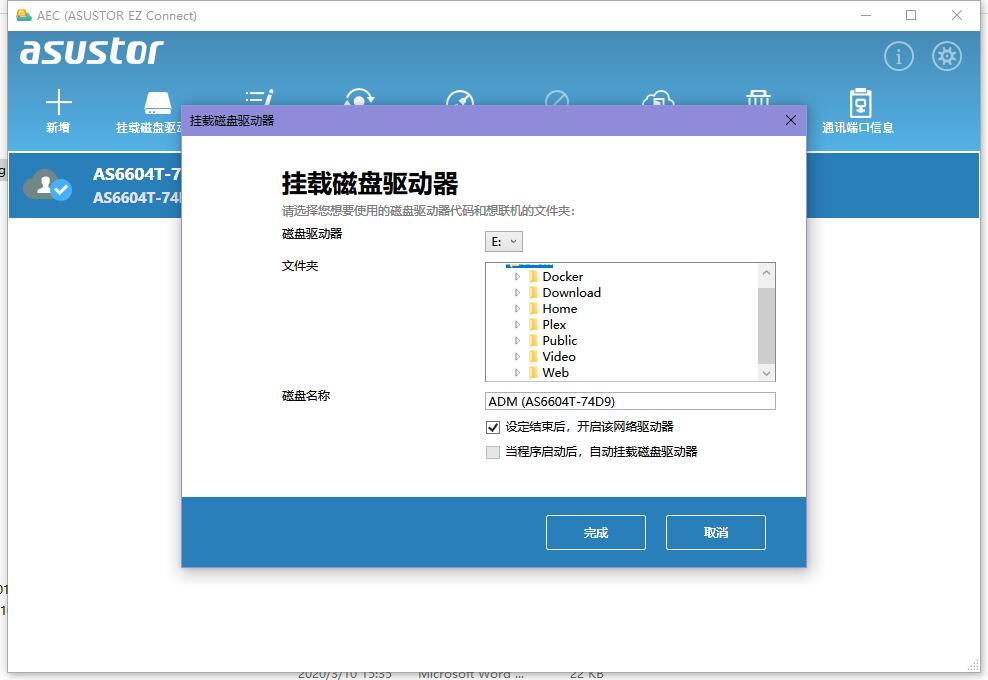
Task: Click the list-edit toolbar icon
Action: 258,100
